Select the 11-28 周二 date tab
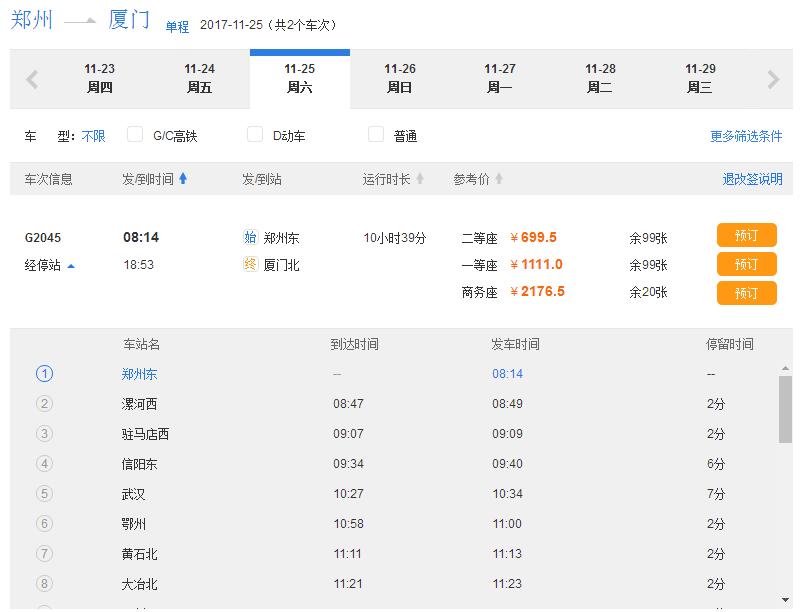Screen dimensions: 802x612 (x=602, y=78)
